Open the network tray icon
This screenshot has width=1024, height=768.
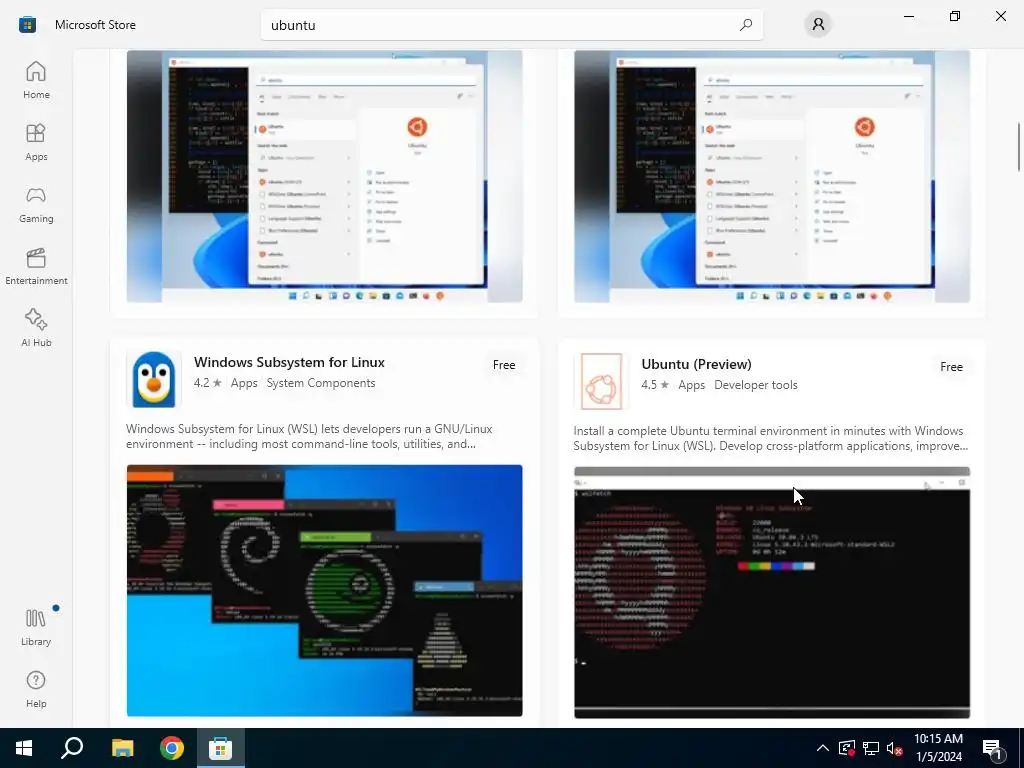[x=871, y=748]
